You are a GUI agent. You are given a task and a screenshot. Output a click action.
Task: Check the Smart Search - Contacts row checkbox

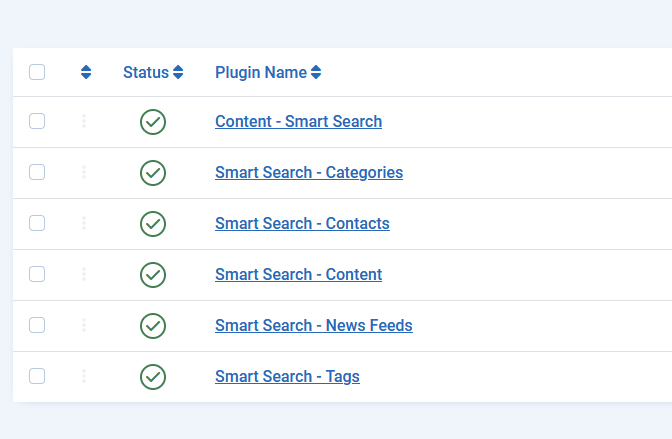click(x=37, y=224)
